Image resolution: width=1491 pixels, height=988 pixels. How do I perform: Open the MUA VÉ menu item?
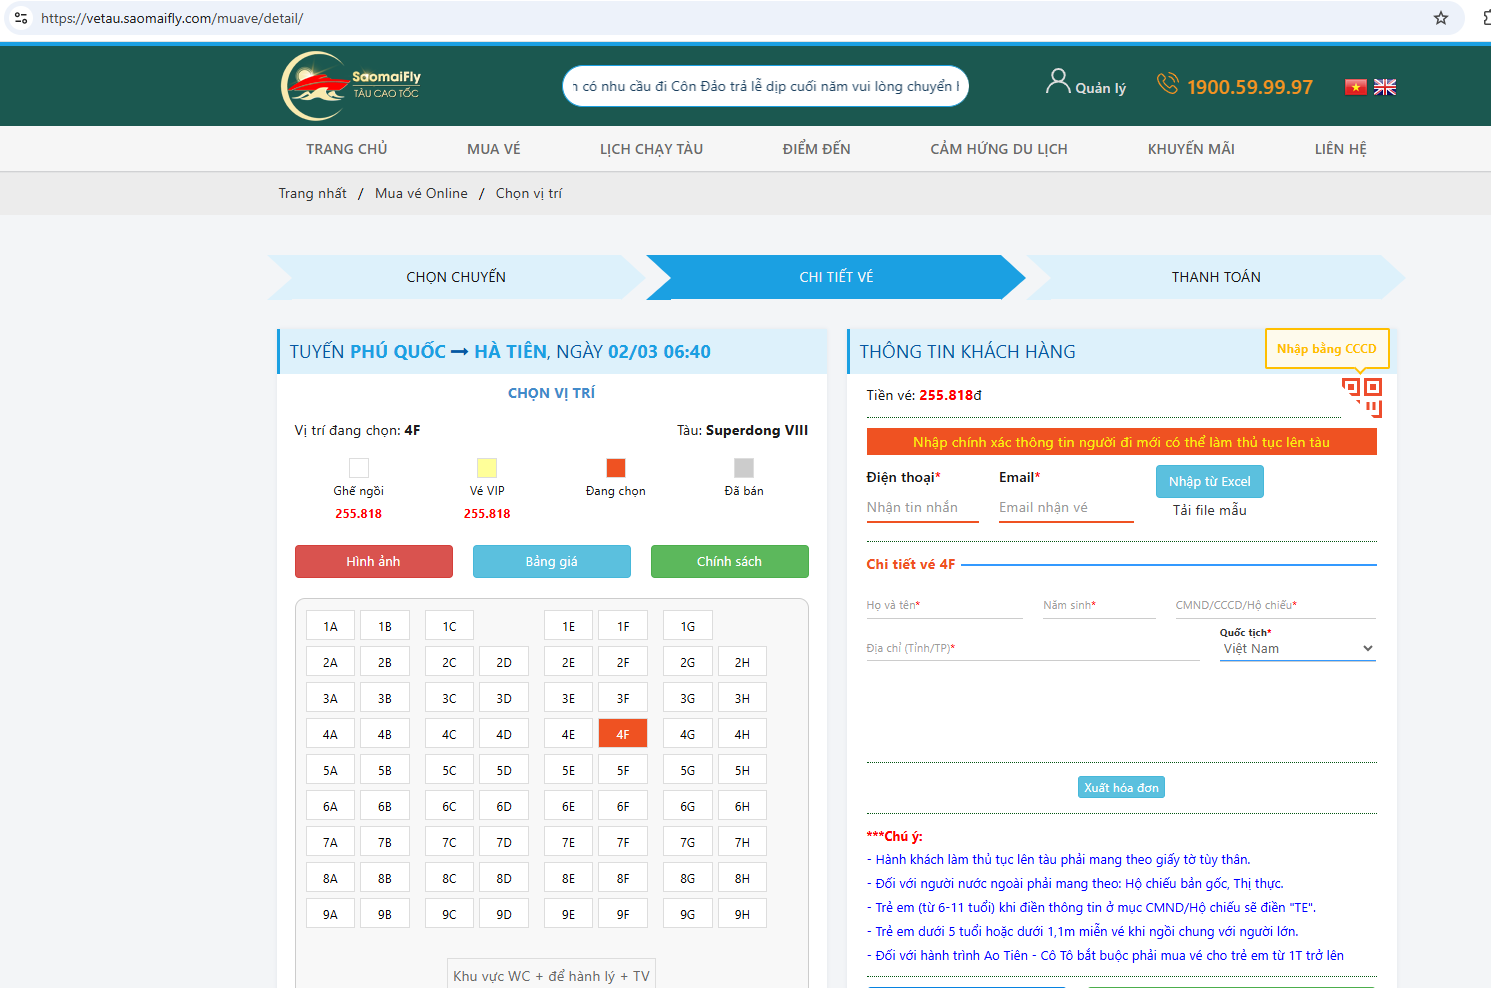pyautogui.click(x=493, y=149)
